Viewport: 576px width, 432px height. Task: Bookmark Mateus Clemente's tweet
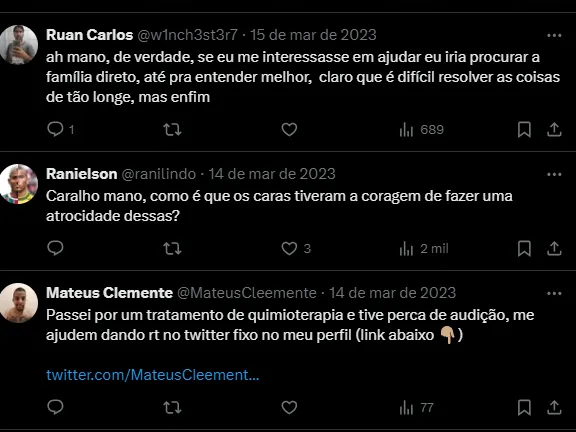(x=524, y=407)
